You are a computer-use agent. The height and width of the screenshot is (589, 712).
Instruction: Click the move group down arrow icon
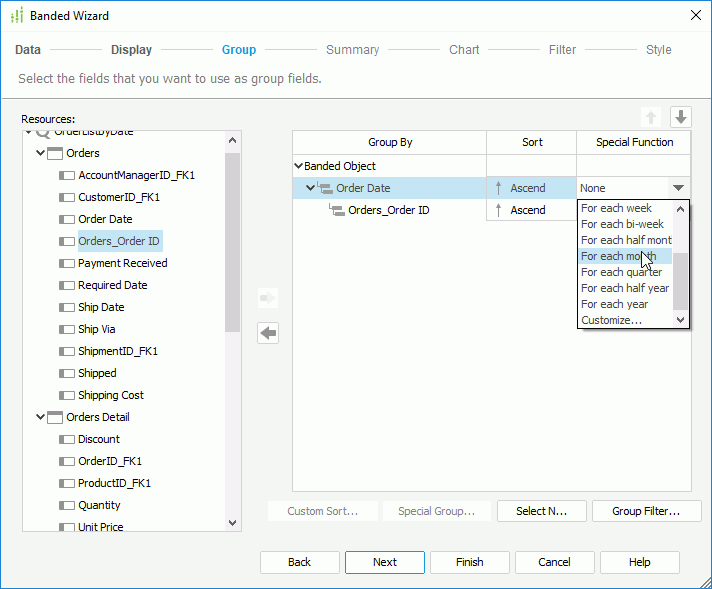[681, 117]
